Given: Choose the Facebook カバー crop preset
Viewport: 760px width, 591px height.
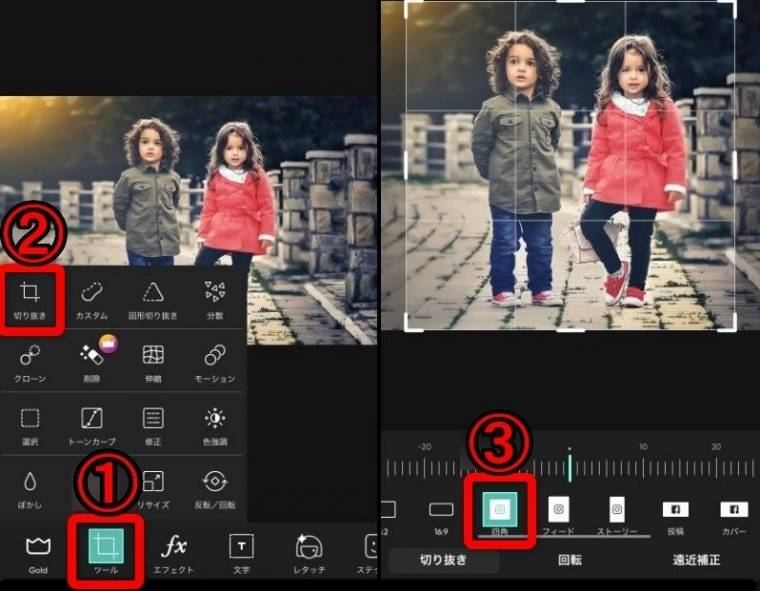Looking at the screenshot, I should [734, 518].
